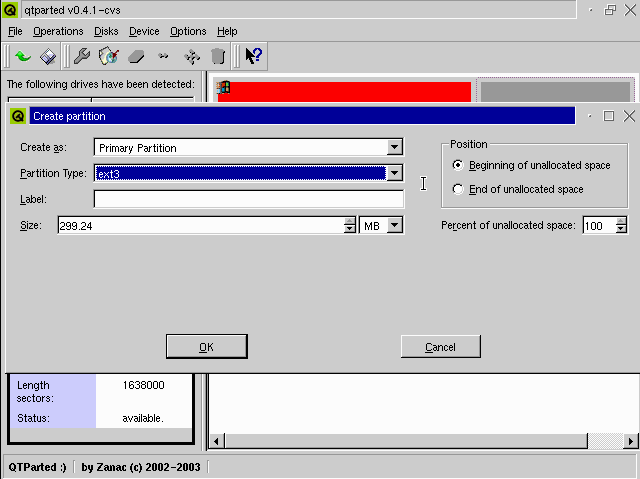Click the by Zanac (c) 2002-2003 text

[x=141, y=467]
